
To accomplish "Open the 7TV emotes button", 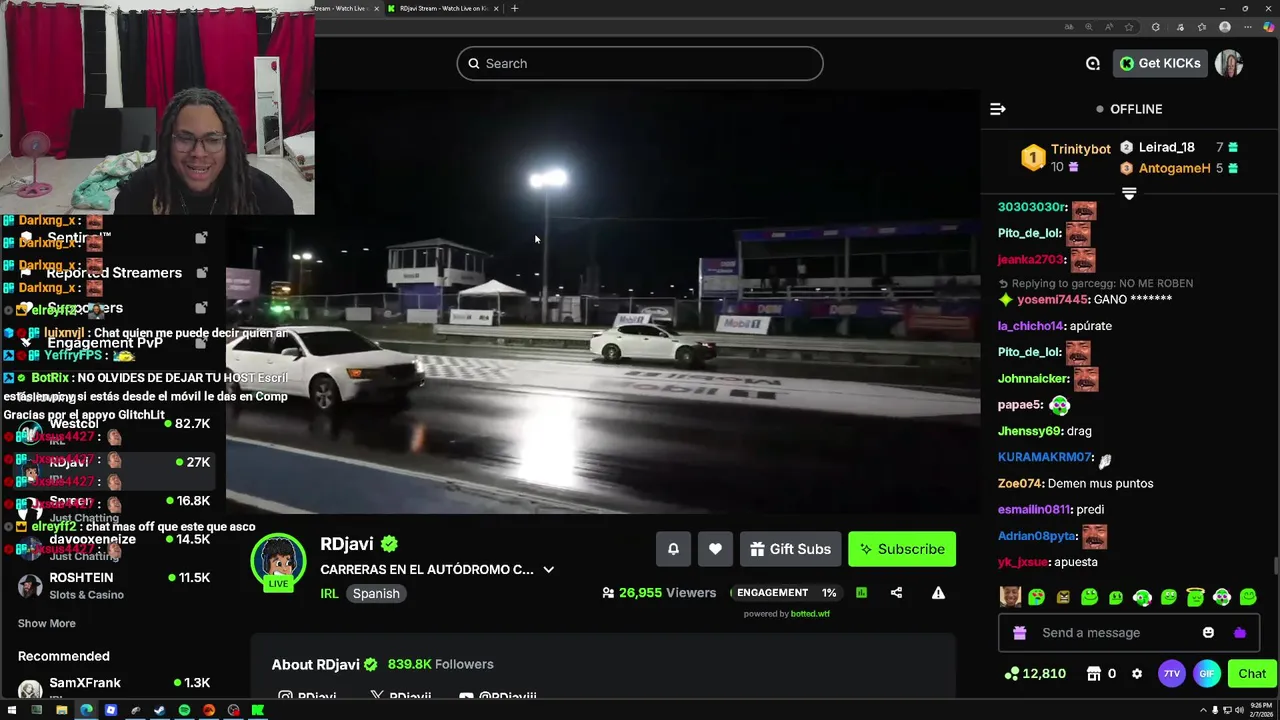I will (x=1171, y=674).
